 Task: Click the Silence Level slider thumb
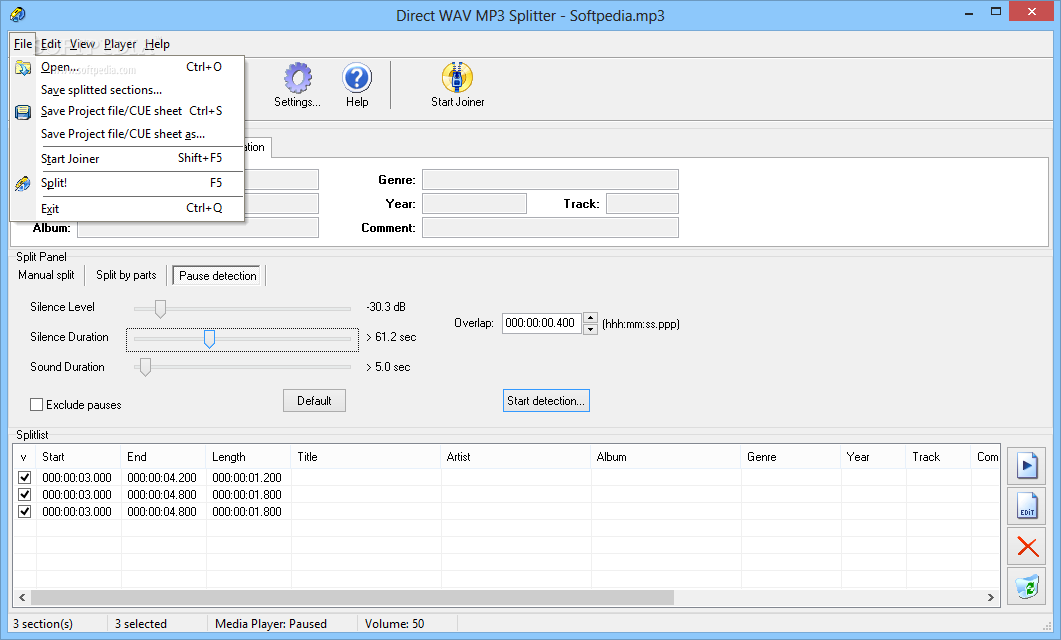[160, 308]
